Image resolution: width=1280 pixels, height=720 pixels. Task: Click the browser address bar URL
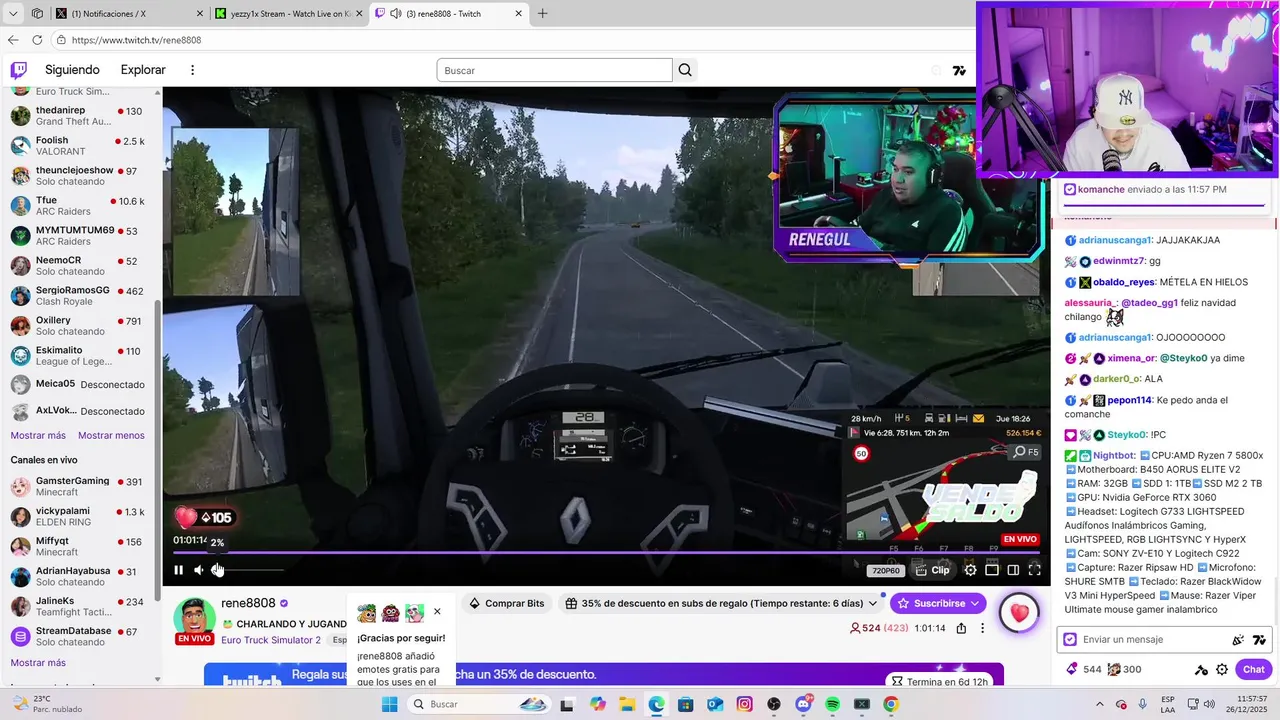136,40
